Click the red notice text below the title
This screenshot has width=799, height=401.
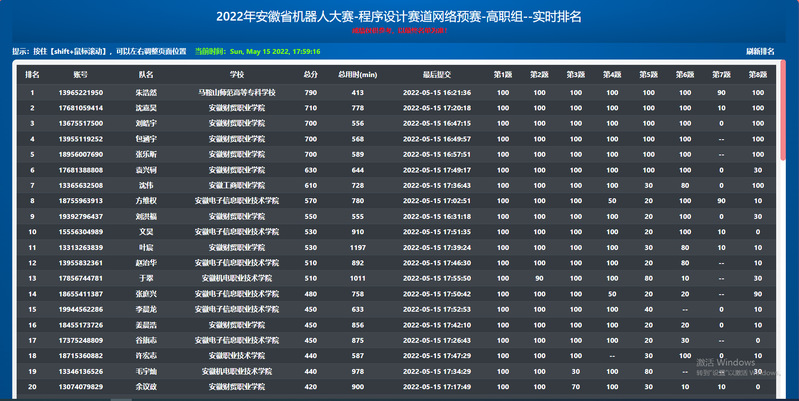click(399, 31)
